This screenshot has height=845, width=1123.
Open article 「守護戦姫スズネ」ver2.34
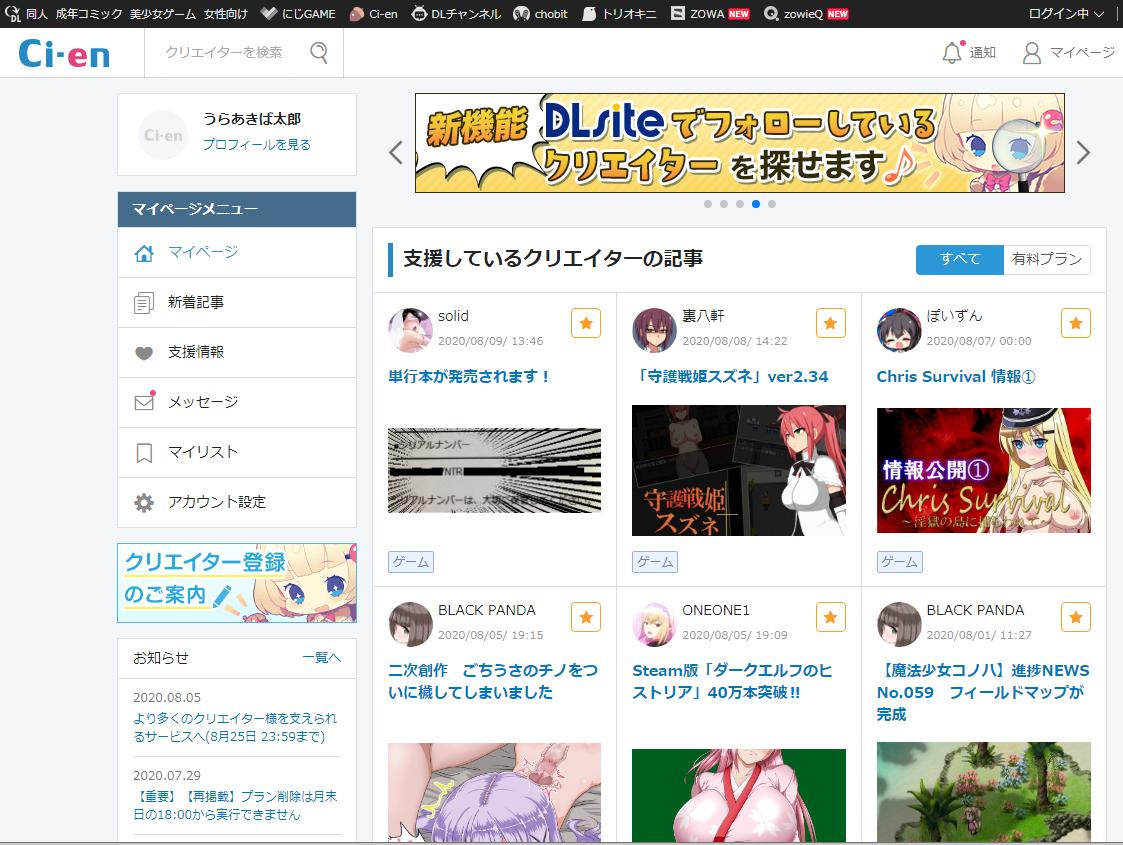pyautogui.click(x=731, y=377)
